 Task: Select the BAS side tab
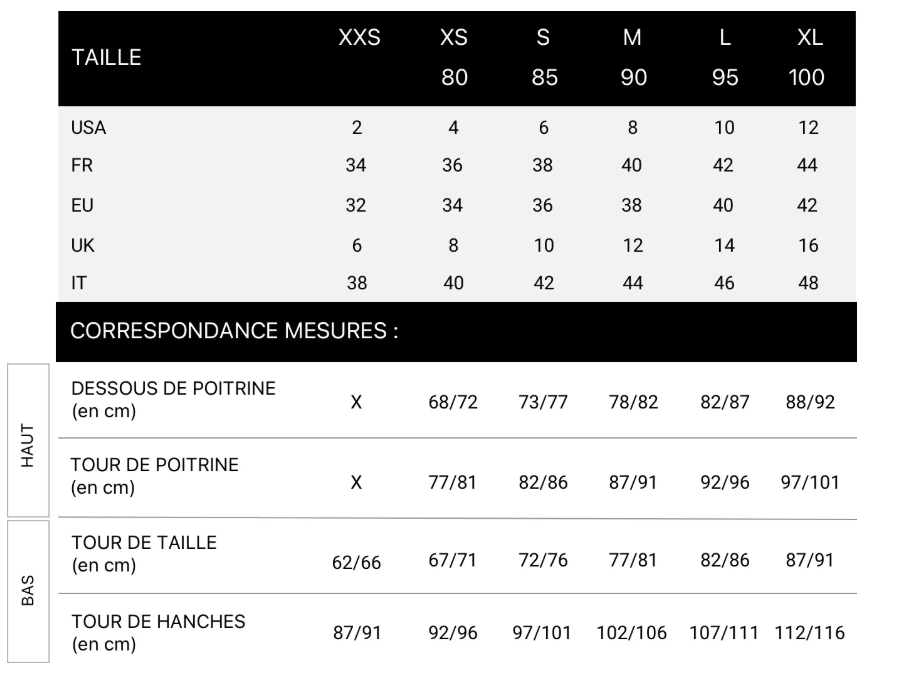(29, 591)
